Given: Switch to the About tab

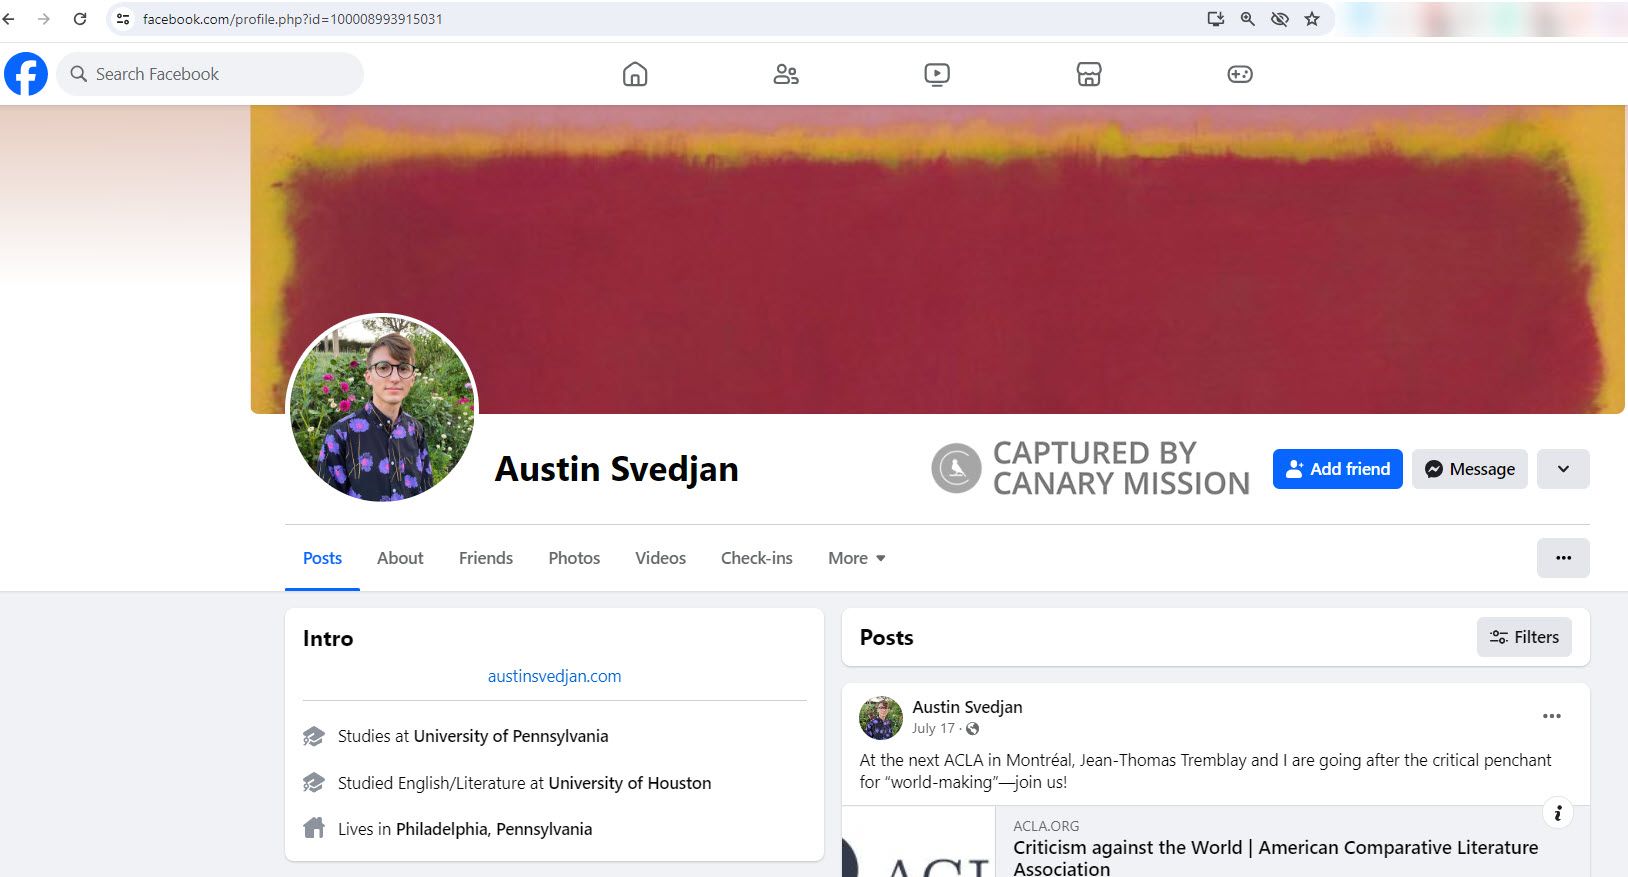Looking at the screenshot, I should pyautogui.click(x=400, y=558).
